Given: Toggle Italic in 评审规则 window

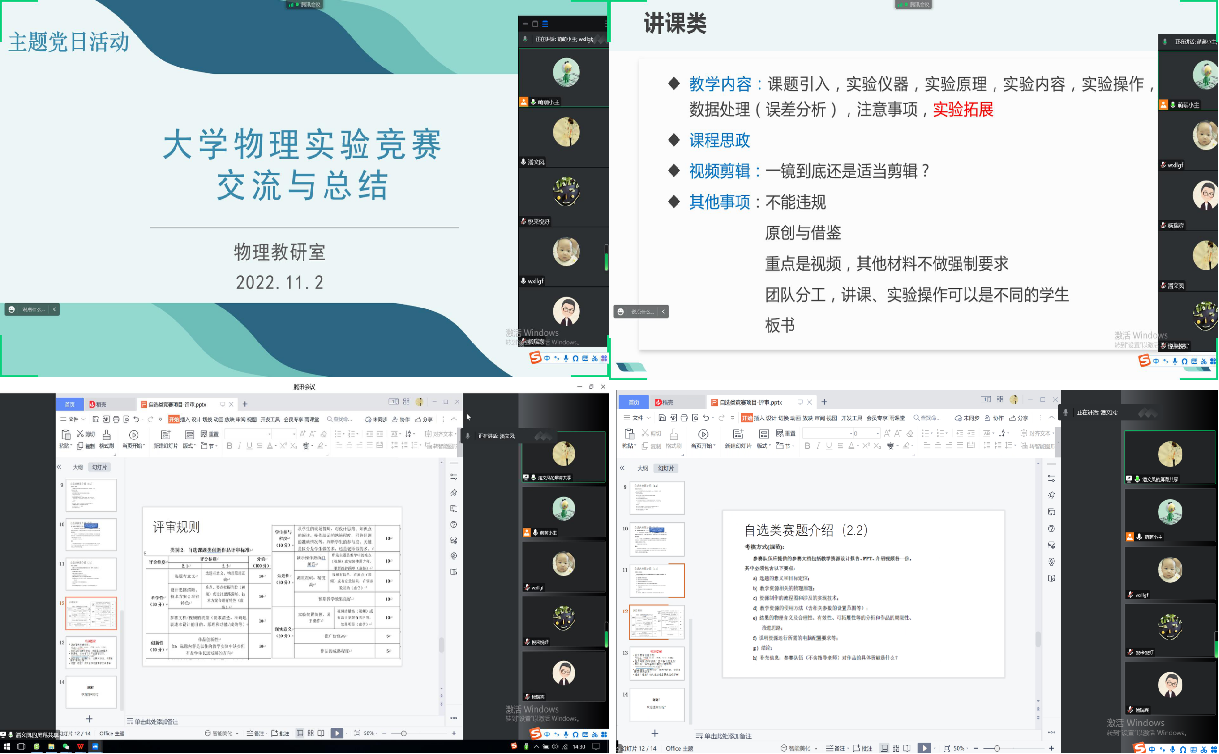Looking at the screenshot, I should pos(240,445).
